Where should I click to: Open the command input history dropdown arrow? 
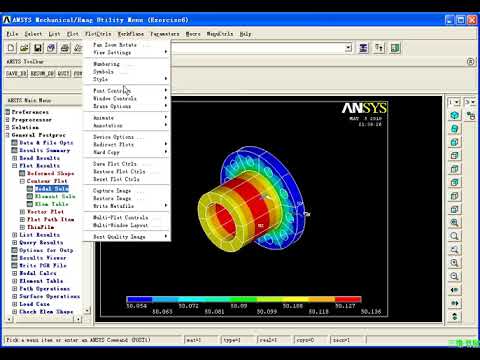tap(348, 48)
